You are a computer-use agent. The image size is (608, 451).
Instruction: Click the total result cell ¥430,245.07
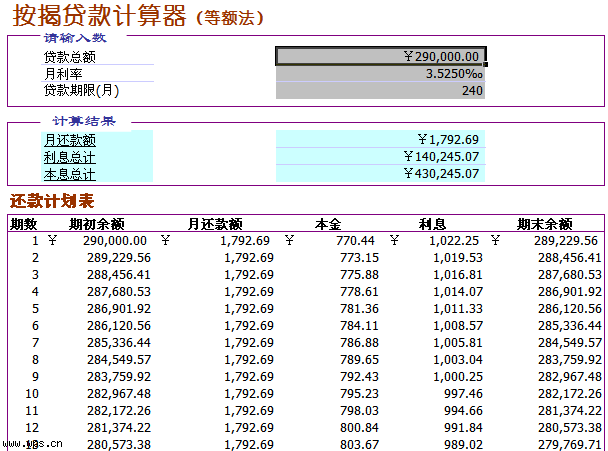(x=380, y=174)
